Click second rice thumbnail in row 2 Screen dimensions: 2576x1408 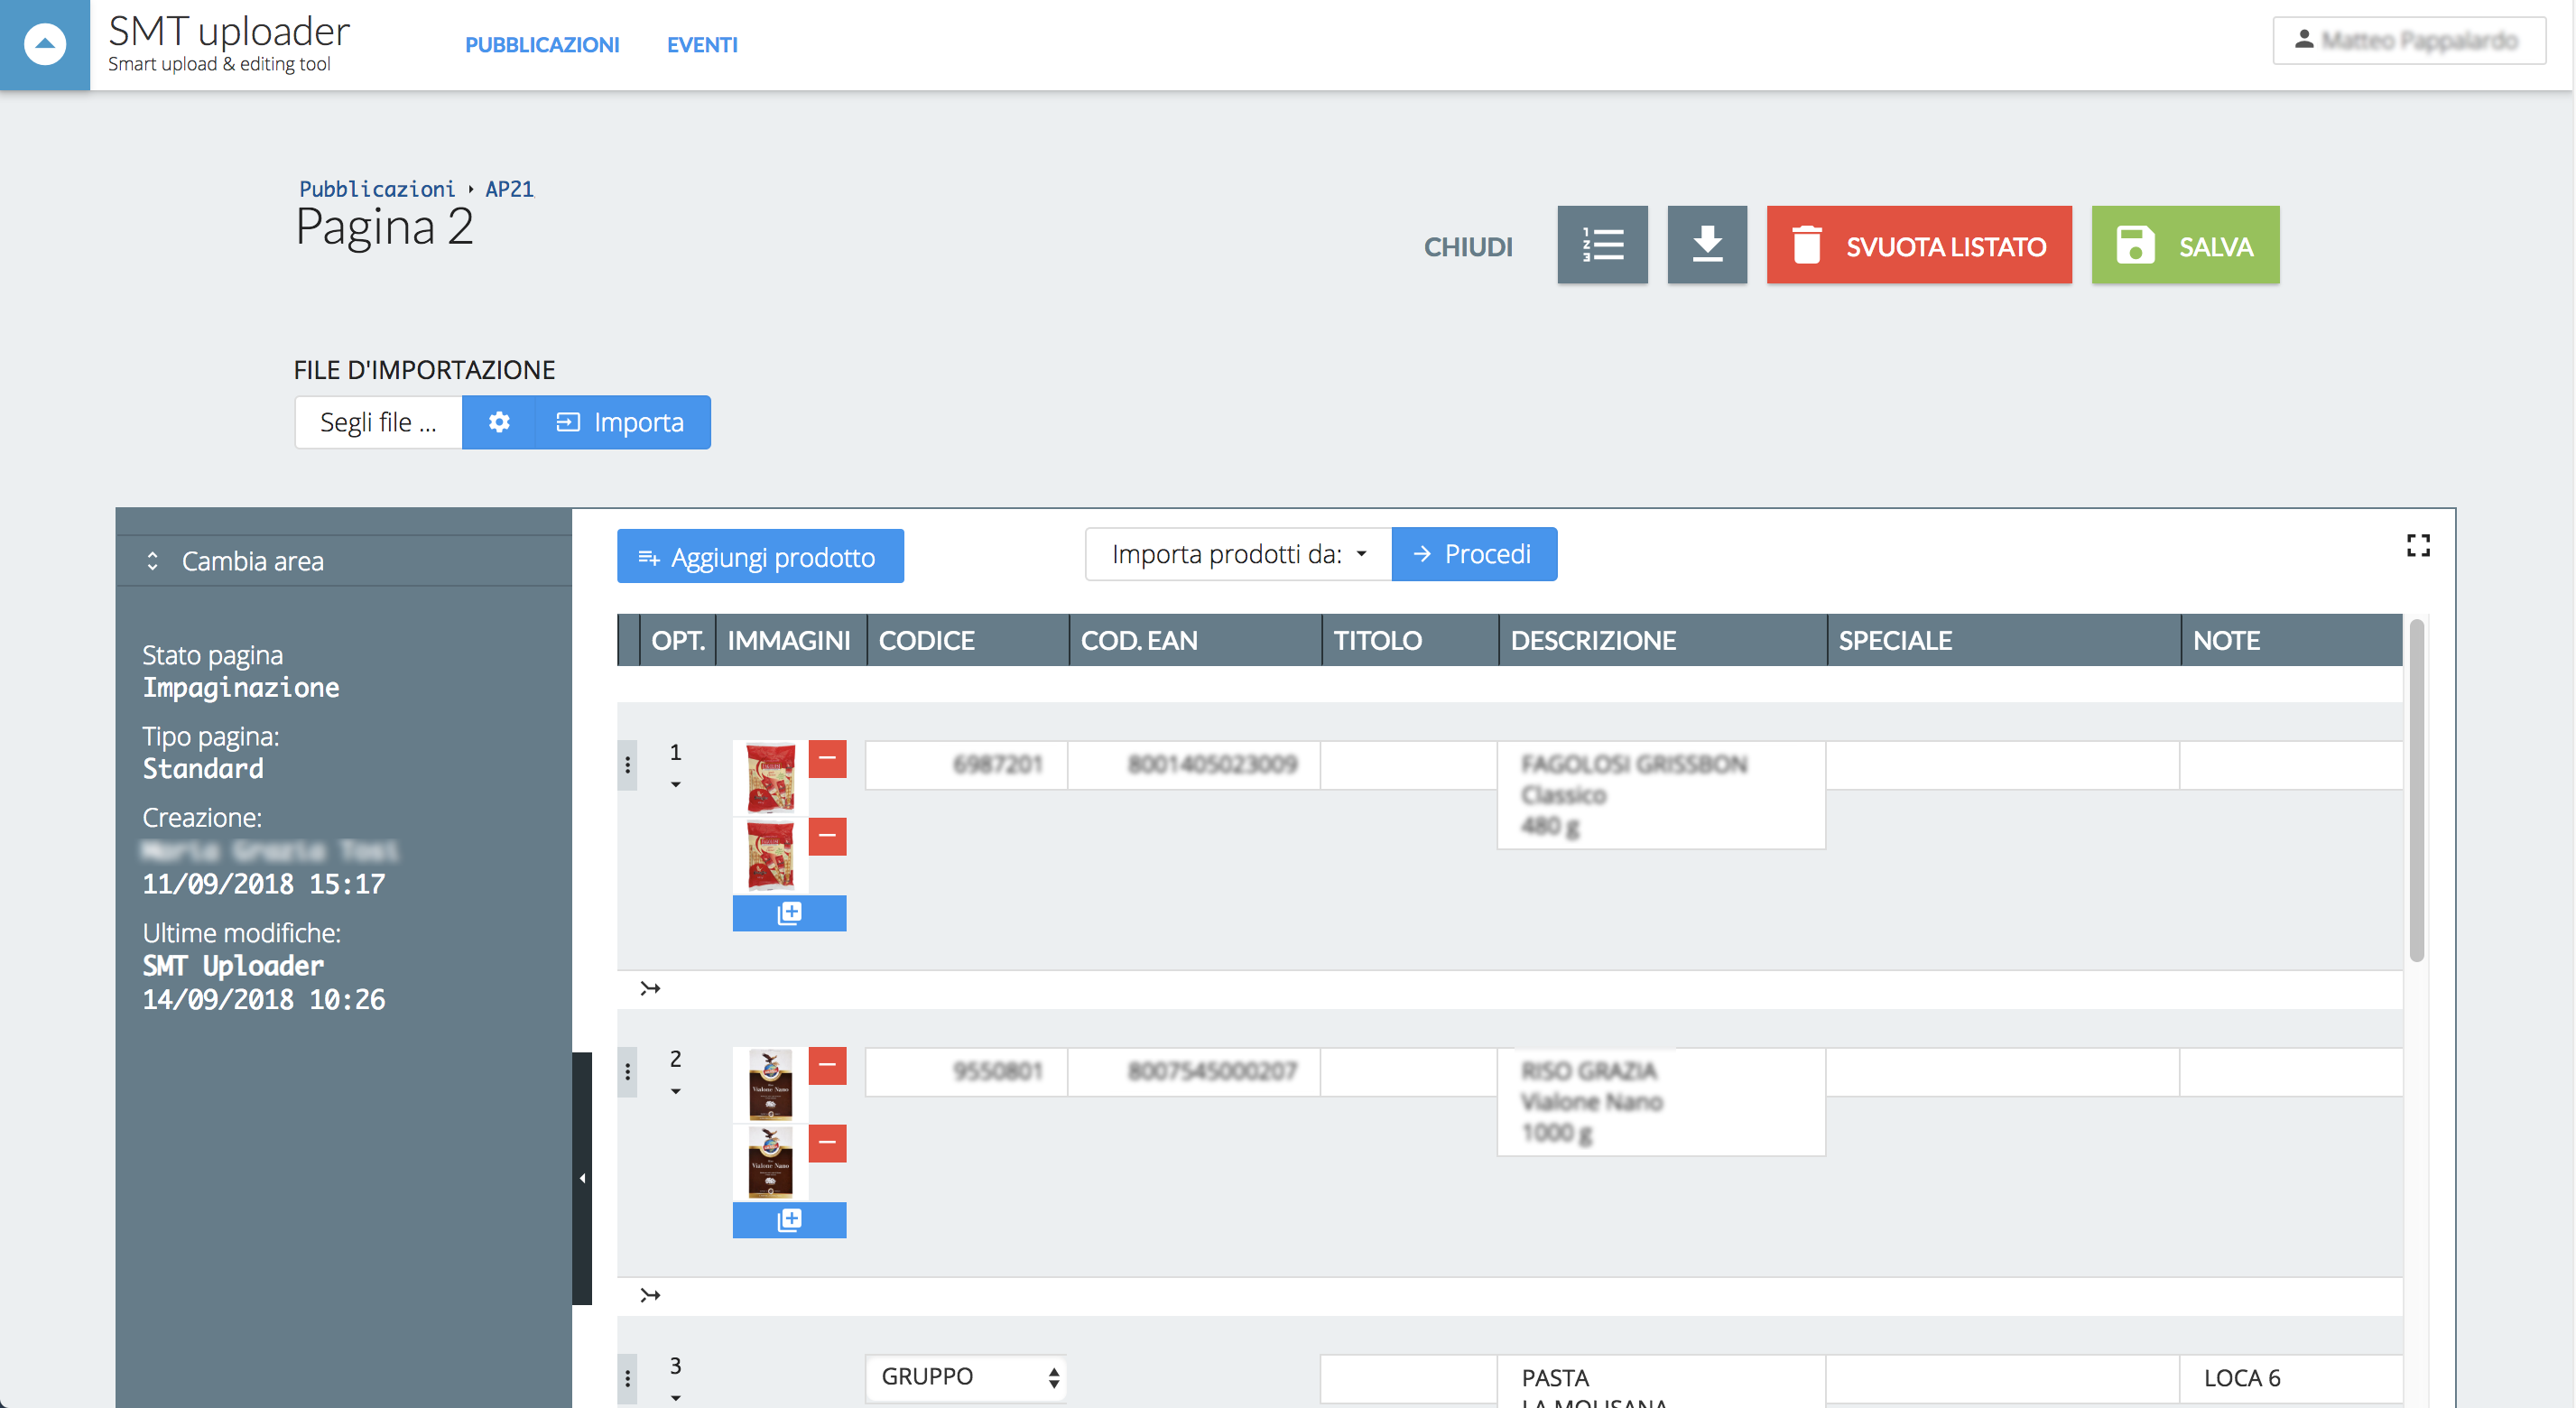point(770,1163)
